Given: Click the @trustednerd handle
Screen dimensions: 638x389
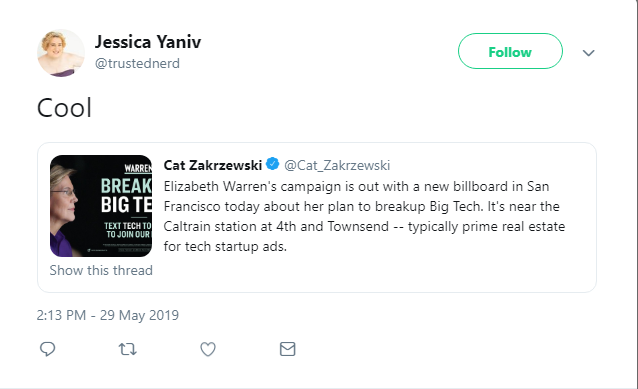Looking at the screenshot, I should tap(137, 63).
